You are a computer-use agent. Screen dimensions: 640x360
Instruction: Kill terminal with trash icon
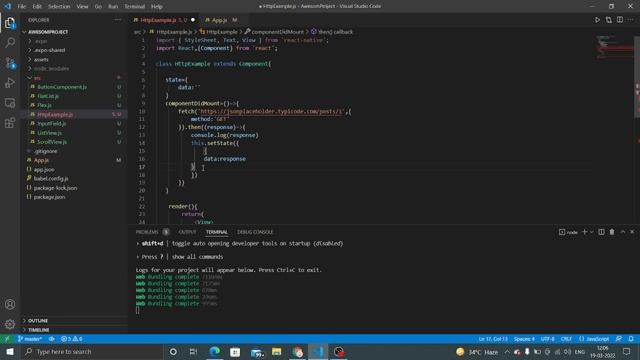coord(612,232)
